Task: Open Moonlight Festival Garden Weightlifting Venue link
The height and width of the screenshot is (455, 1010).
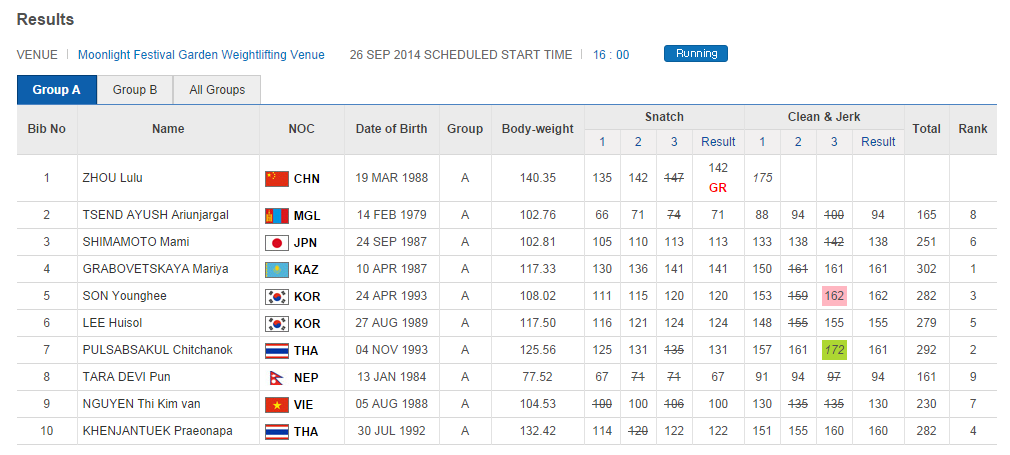Action: pos(201,55)
